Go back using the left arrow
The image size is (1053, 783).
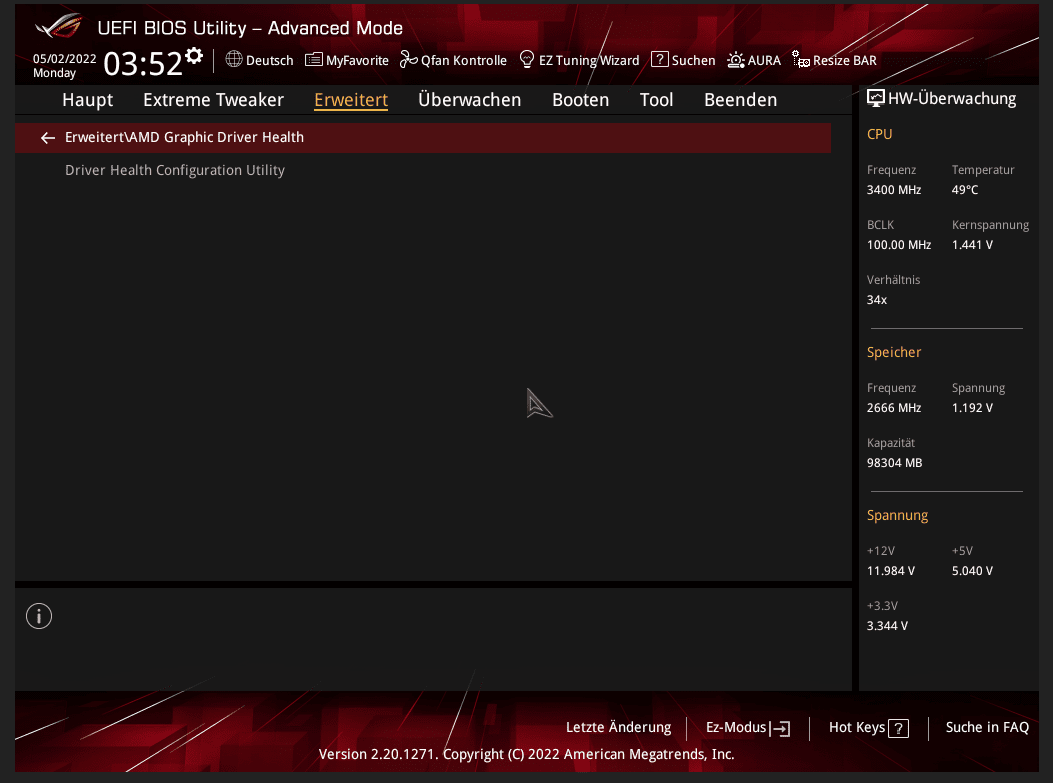(48, 138)
